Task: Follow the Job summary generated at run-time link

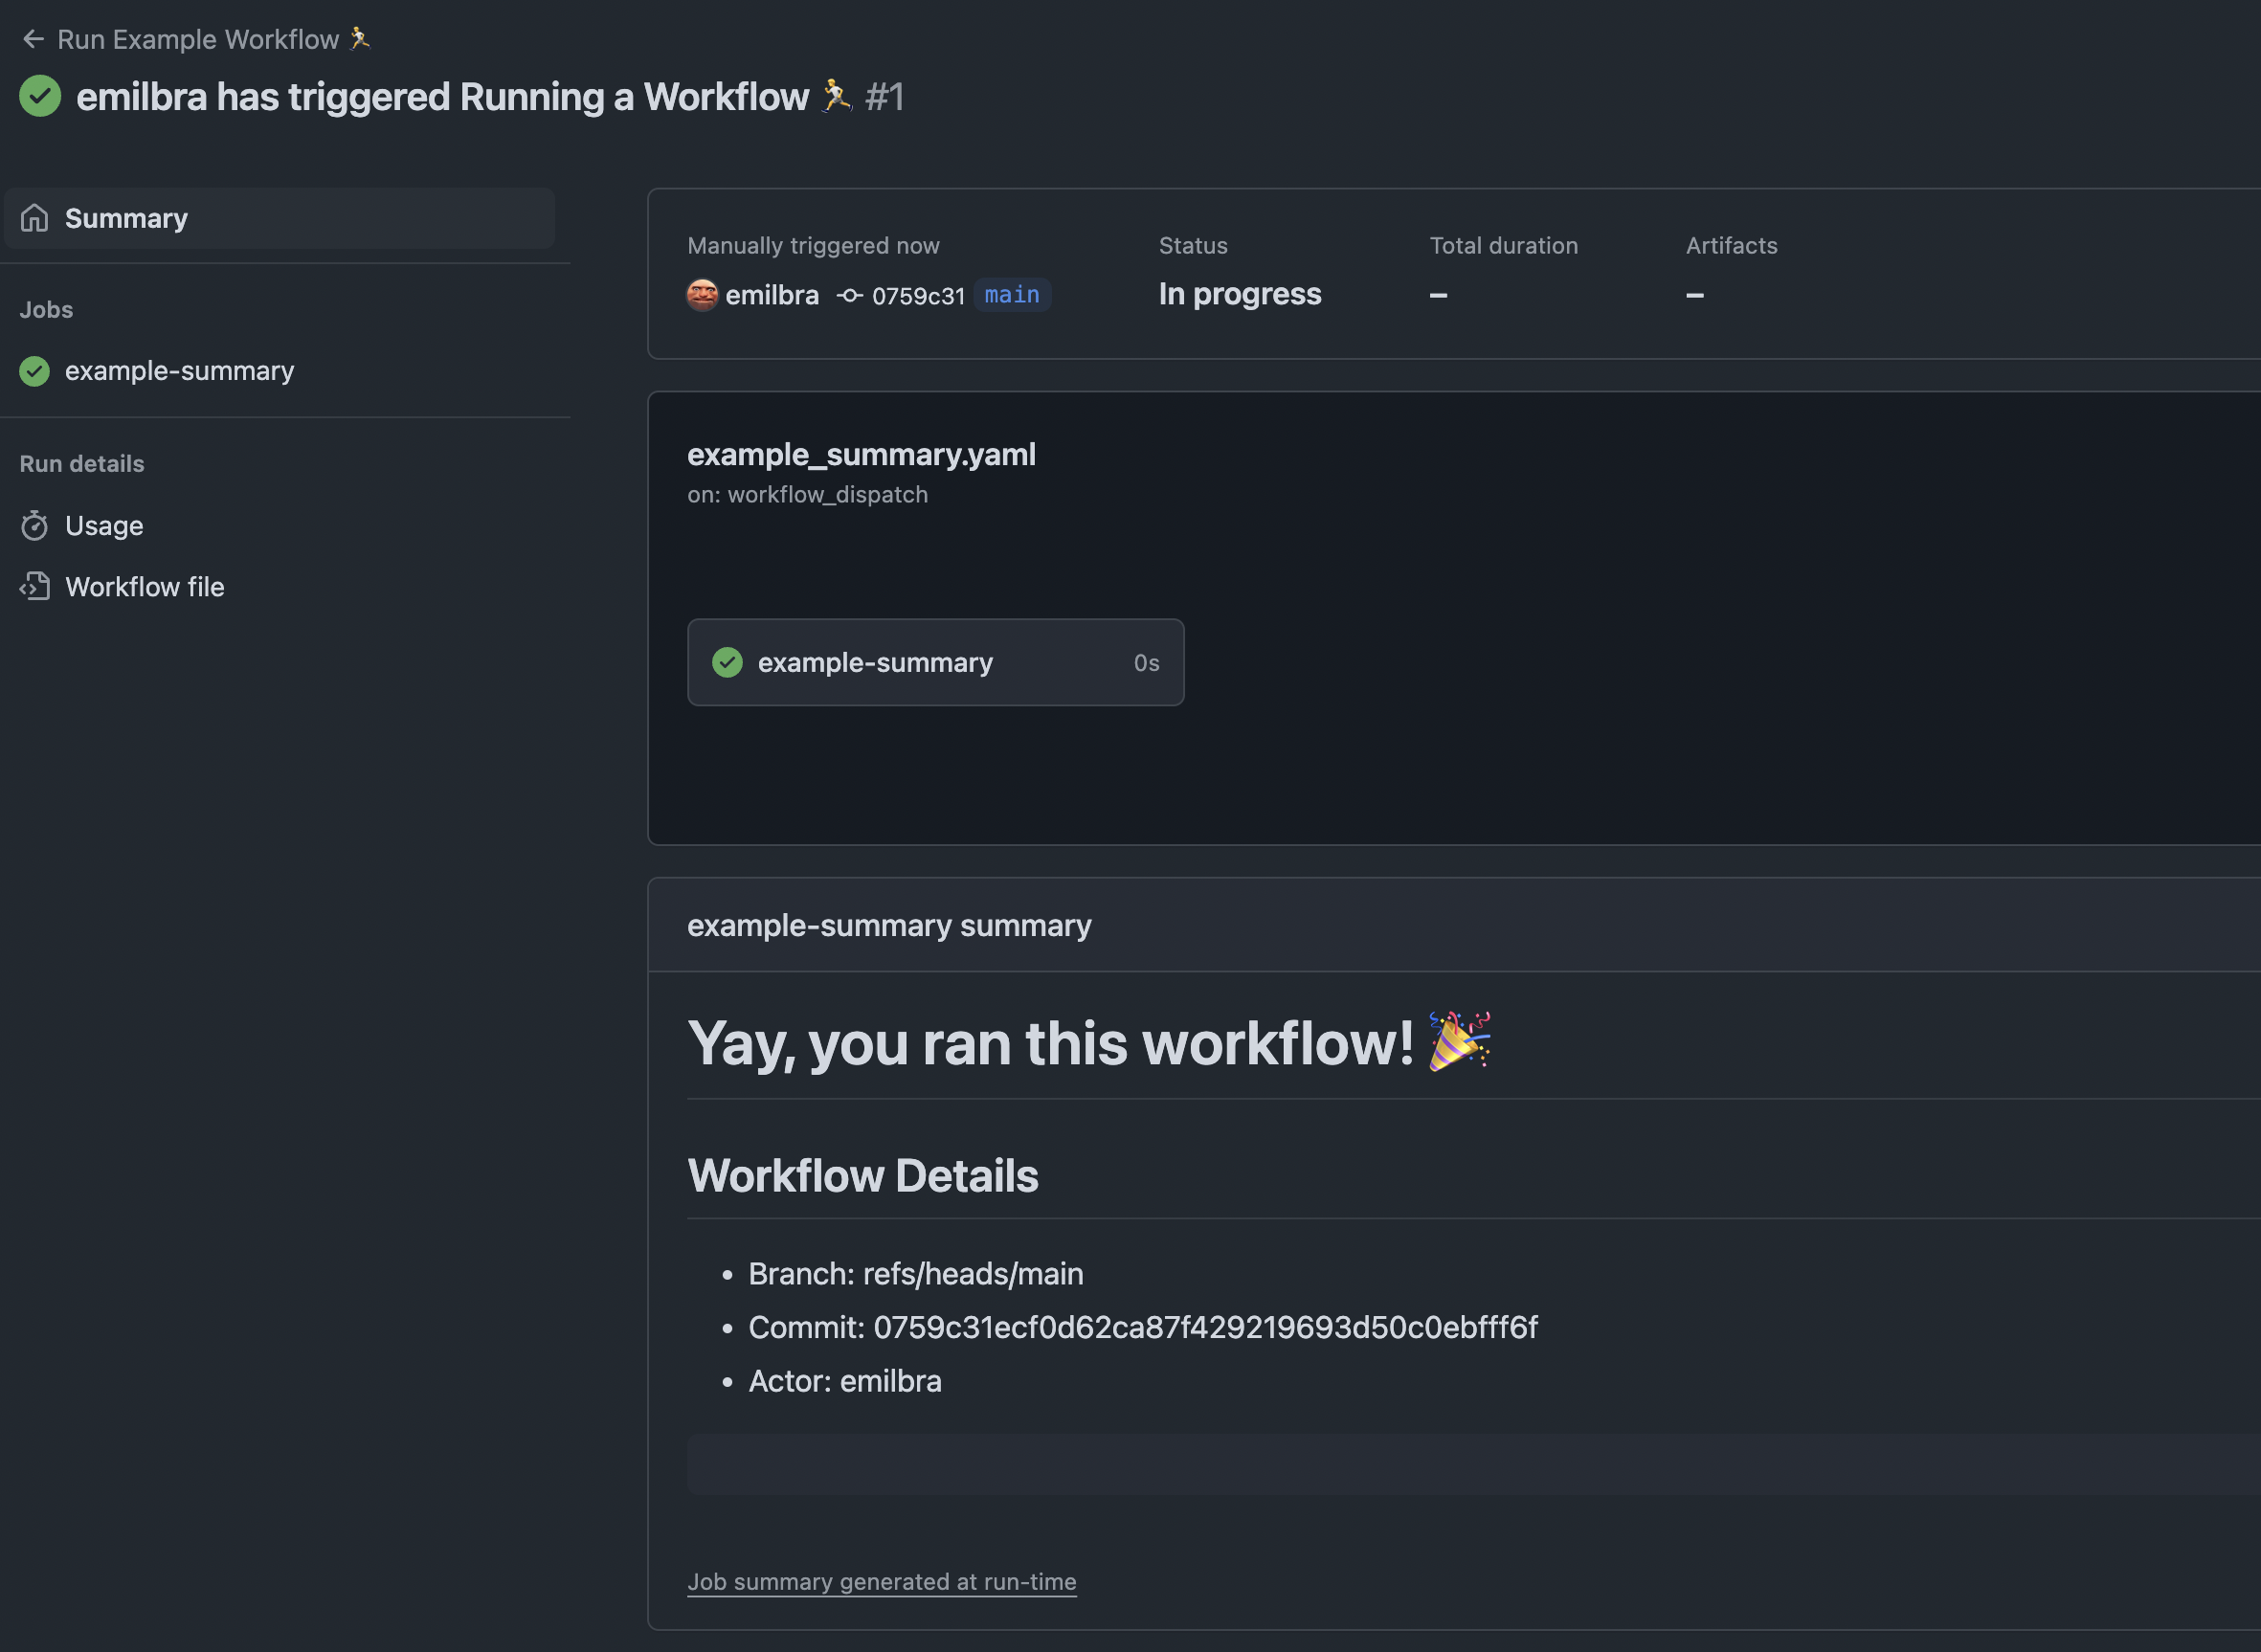Action: click(x=881, y=1581)
